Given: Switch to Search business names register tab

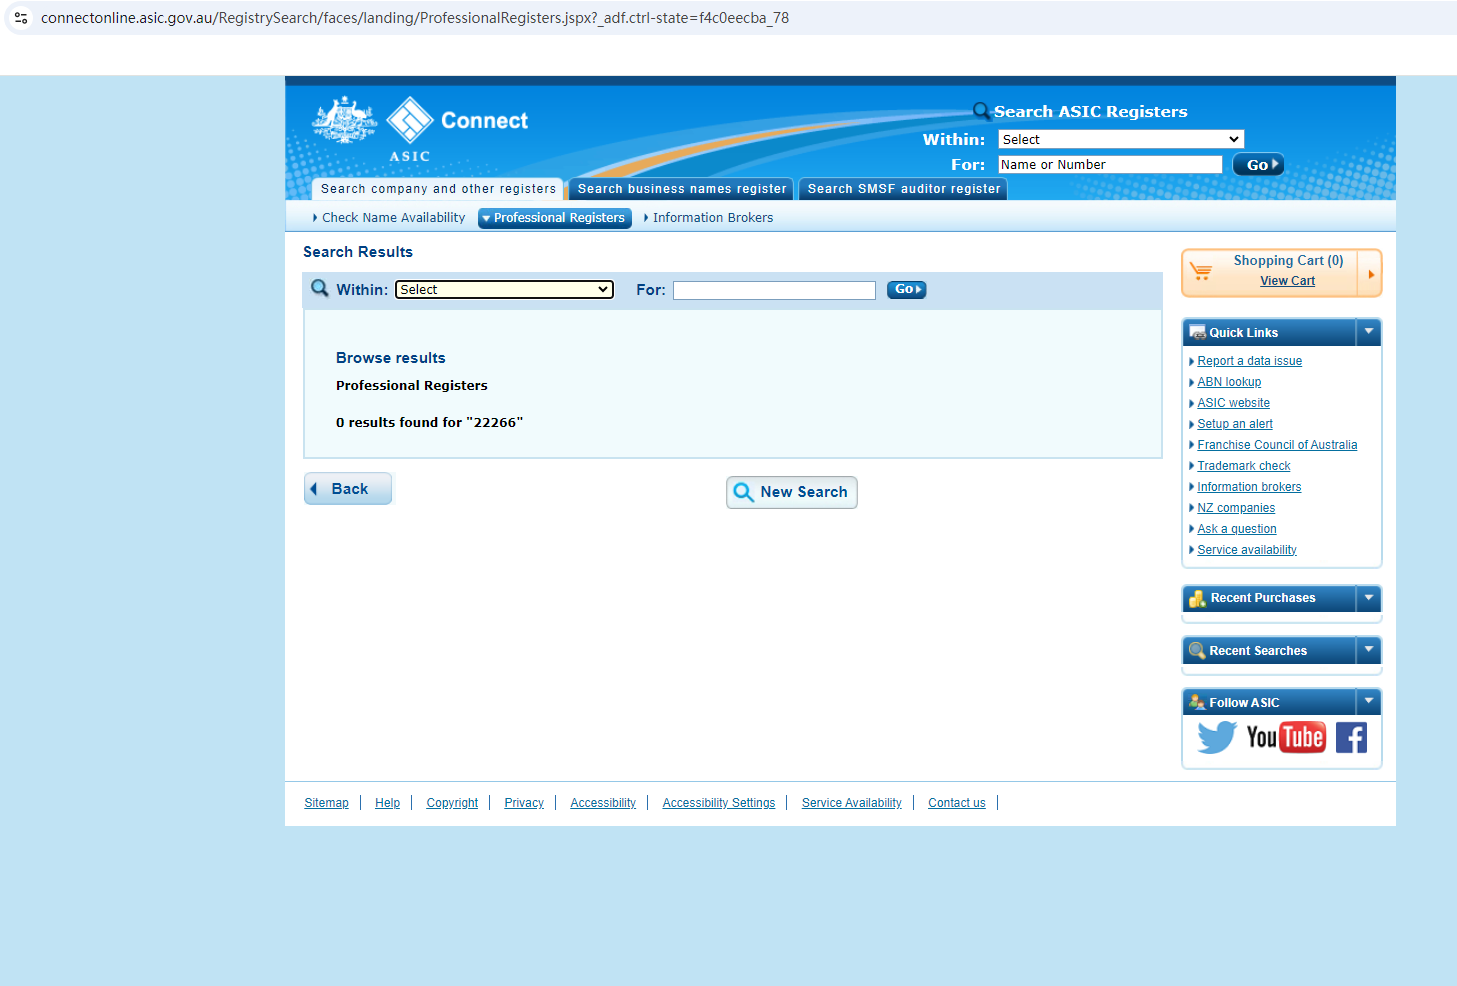Looking at the screenshot, I should 682,189.
